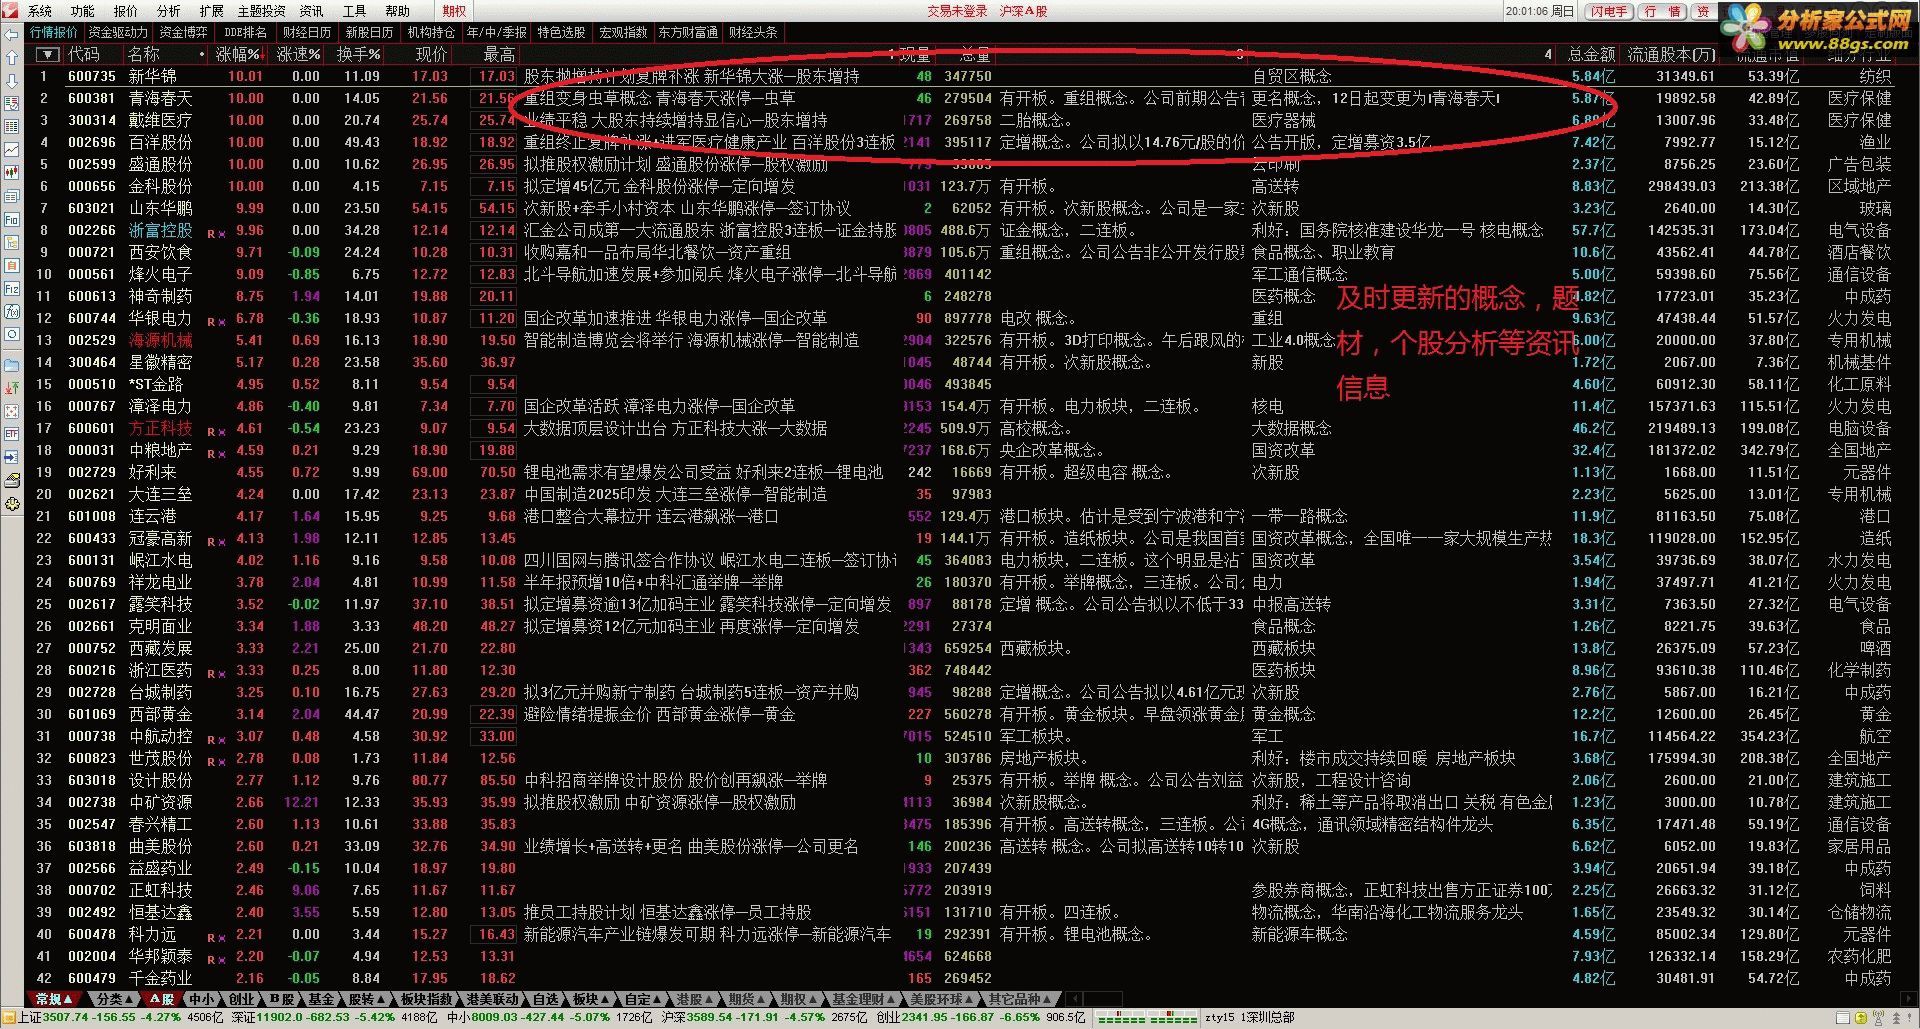Viewport: 1920px width, 1029px height.
Task: Click the back arrow icon in left sidebar
Action: [12, 34]
